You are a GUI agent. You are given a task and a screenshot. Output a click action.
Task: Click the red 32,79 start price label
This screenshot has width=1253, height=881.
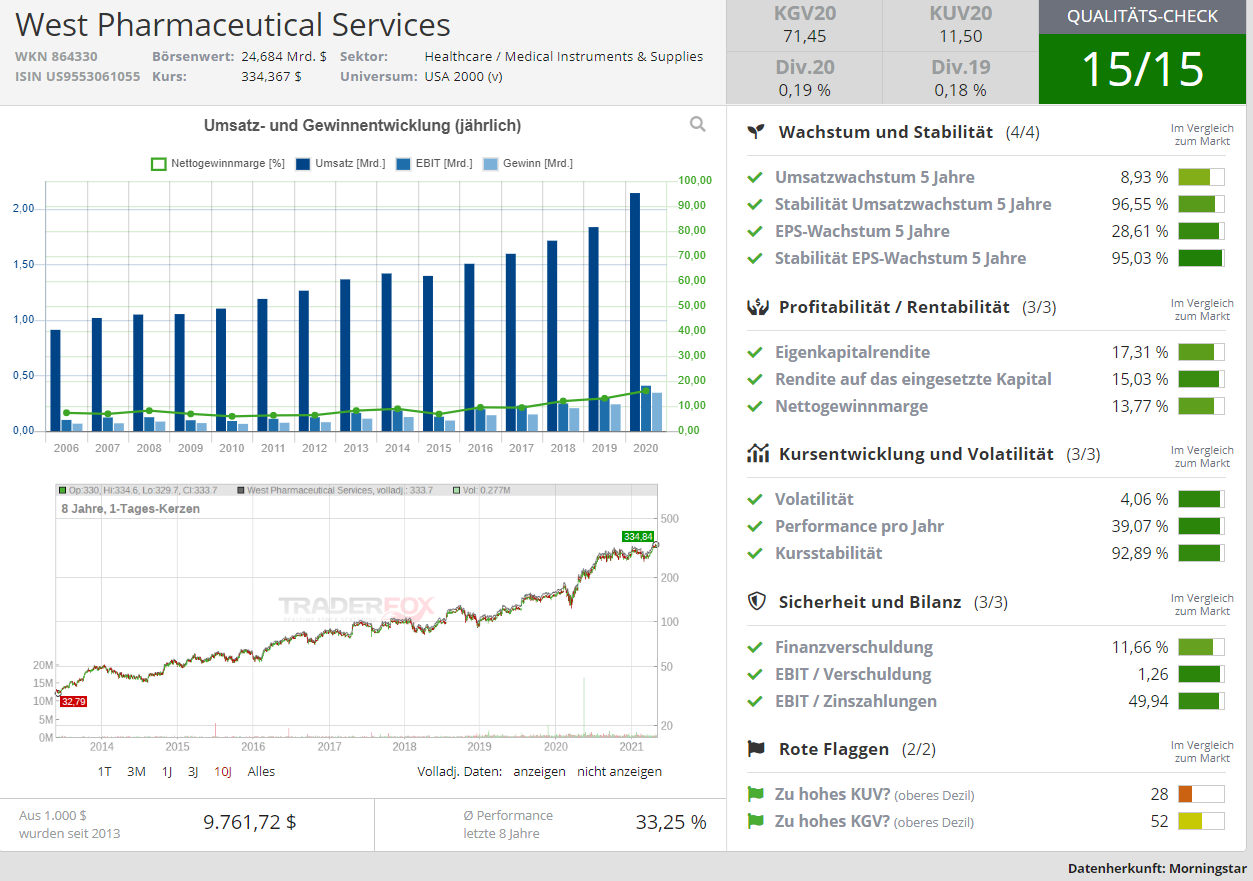pyautogui.click(x=73, y=702)
